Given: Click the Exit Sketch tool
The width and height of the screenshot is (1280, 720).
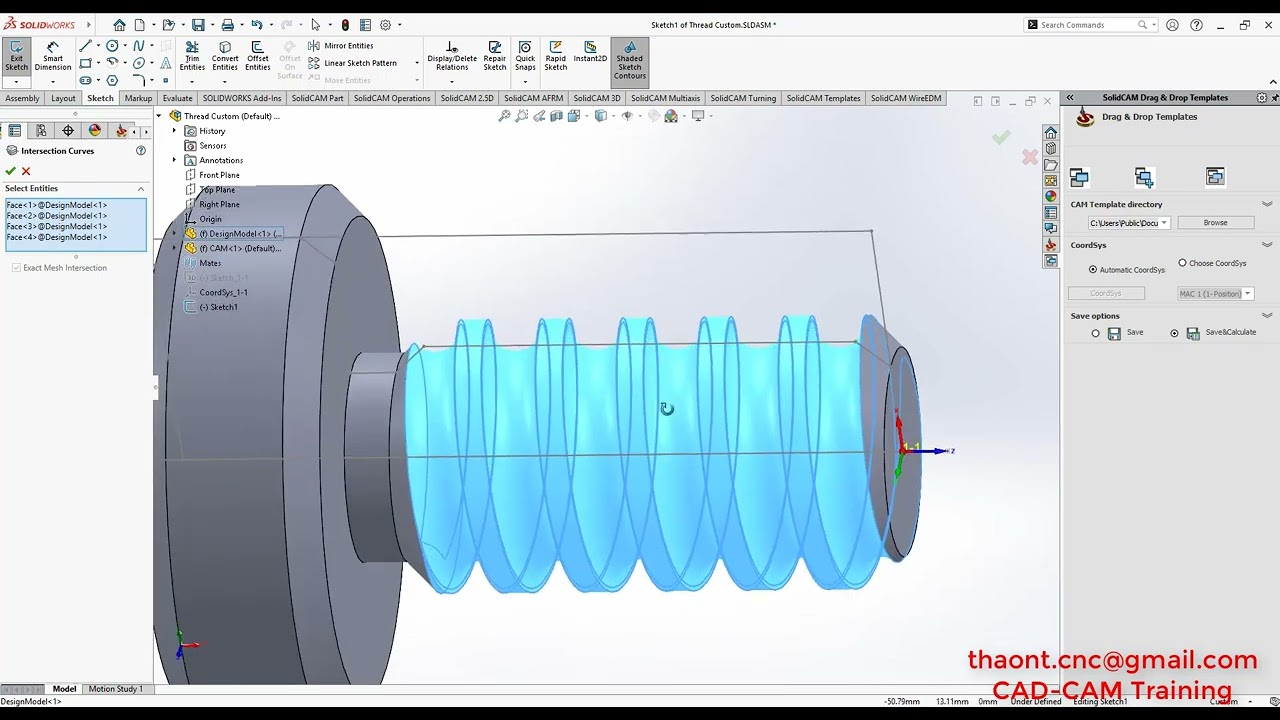Looking at the screenshot, I should 17,55.
